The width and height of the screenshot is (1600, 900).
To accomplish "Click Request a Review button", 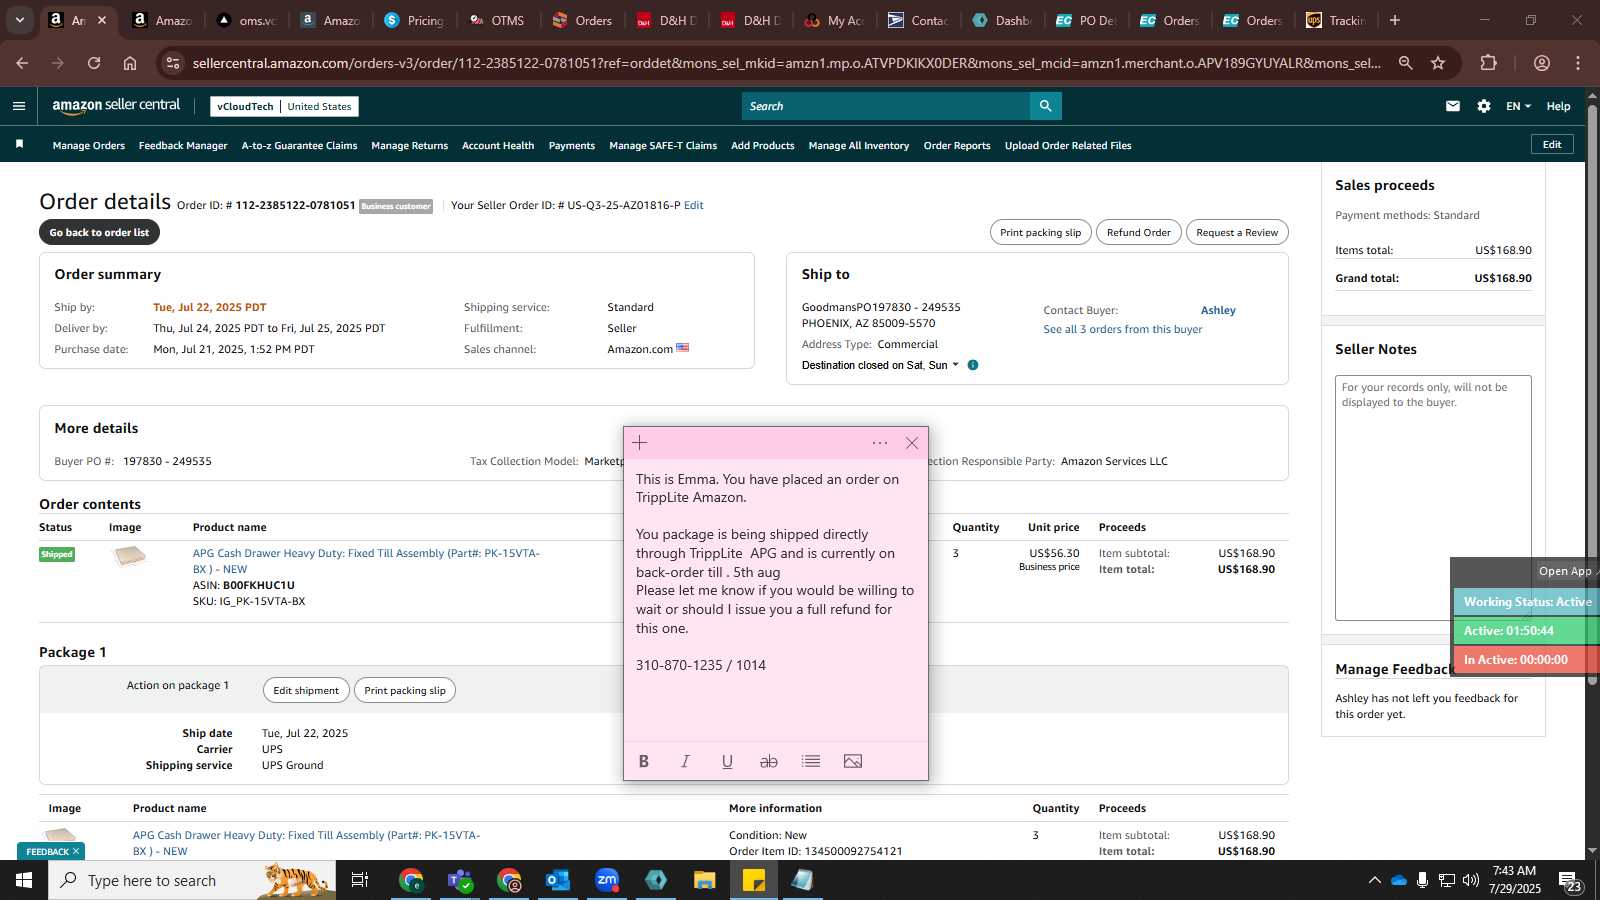I will click(1237, 232).
